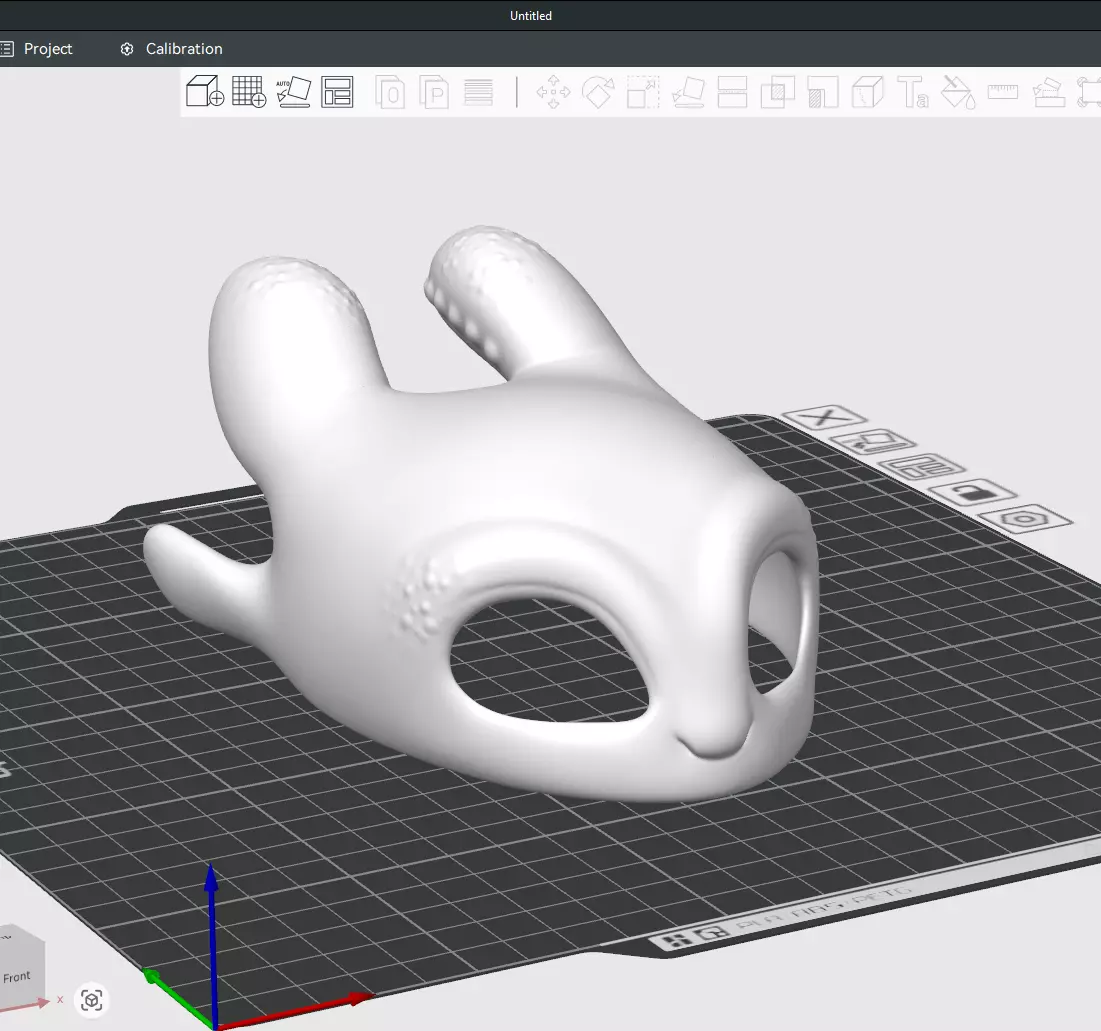Click the Untitled window title
This screenshot has height=1031, width=1101.
(x=531, y=15)
